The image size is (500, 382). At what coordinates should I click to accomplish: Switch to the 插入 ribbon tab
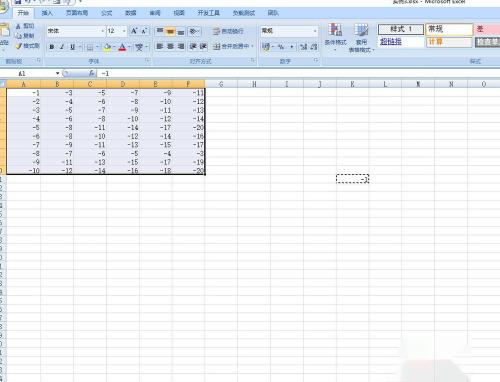pos(47,13)
